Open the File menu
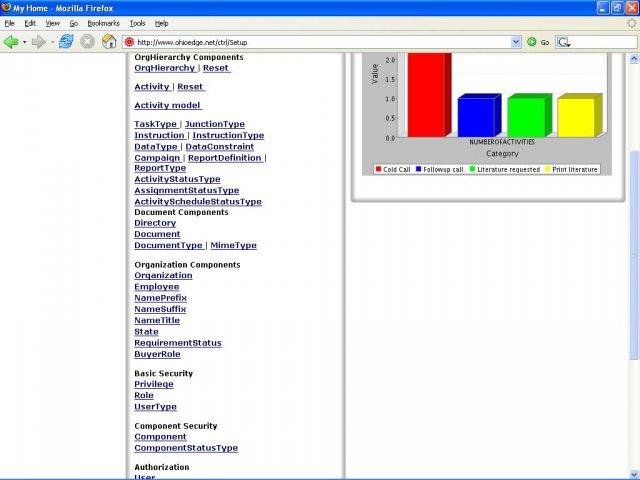640x480 pixels. 9,23
